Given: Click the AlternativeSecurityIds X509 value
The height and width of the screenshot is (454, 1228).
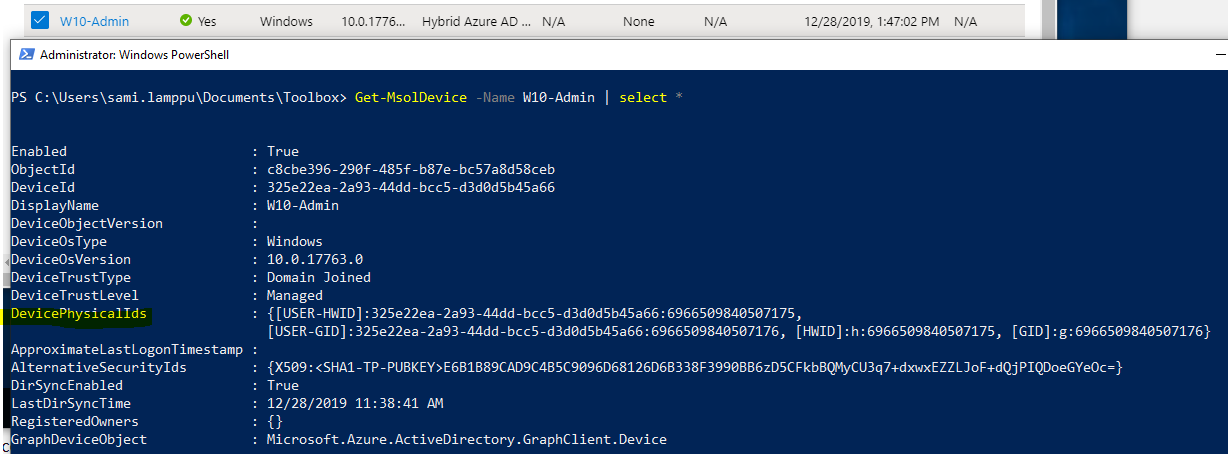Looking at the screenshot, I should (695, 368).
